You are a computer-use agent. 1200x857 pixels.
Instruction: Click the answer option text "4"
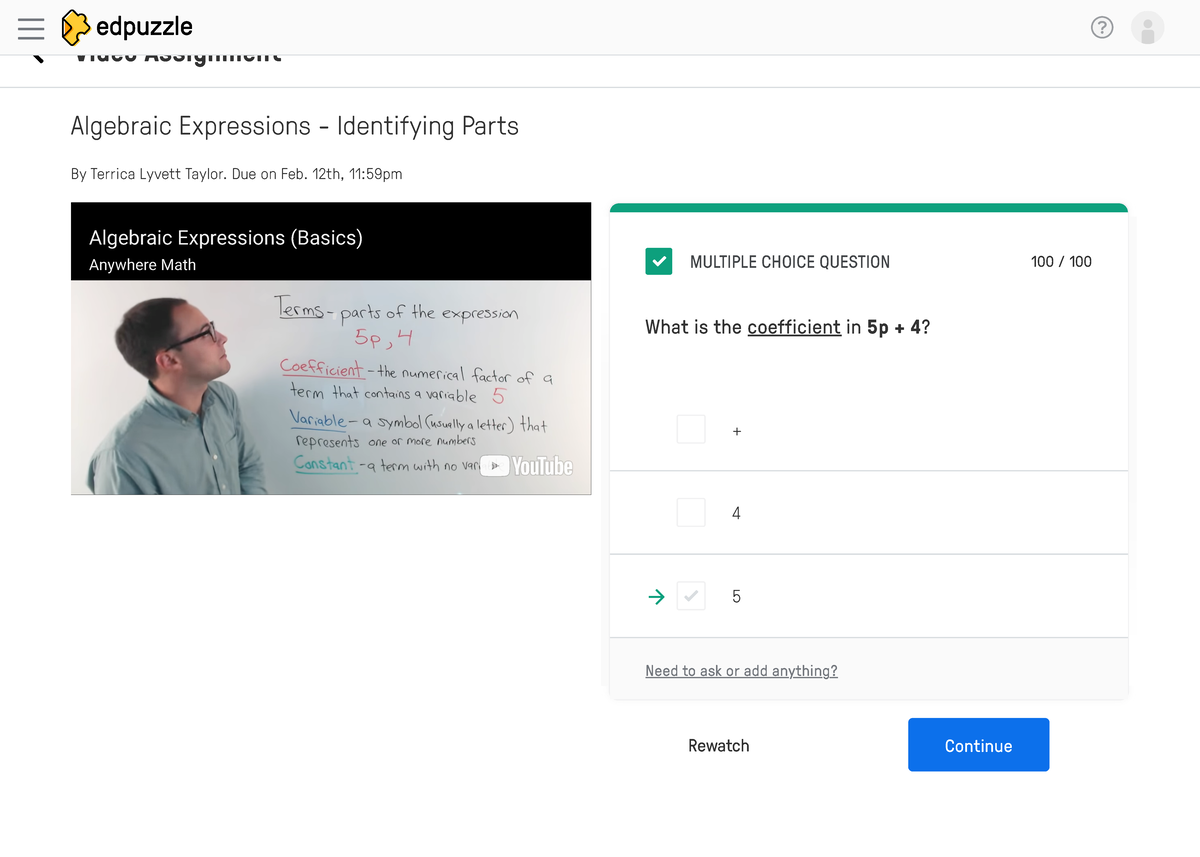point(736,513)
